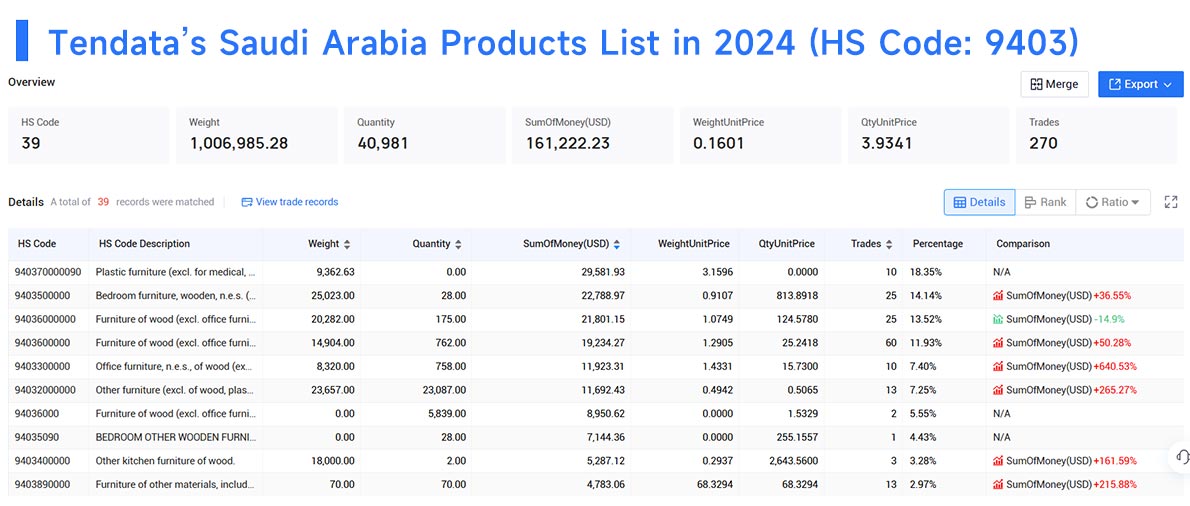Click the overview WeightUnitPrice value 0.1601
Image resolution: width=1190 pixels, height=506 pixels.
click(x=717, y=143)
